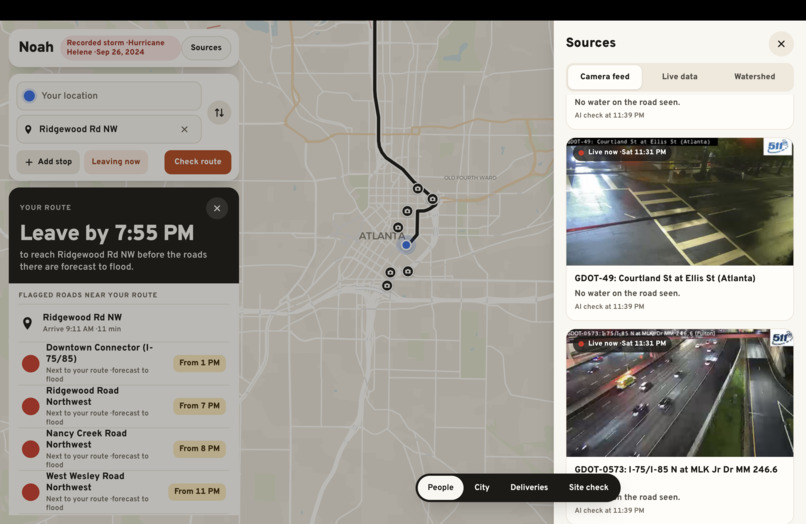Screen dimensions: 806x524
Task: Select the Deliveries mode
Action: pyautogui.click(x=529, y=487)
